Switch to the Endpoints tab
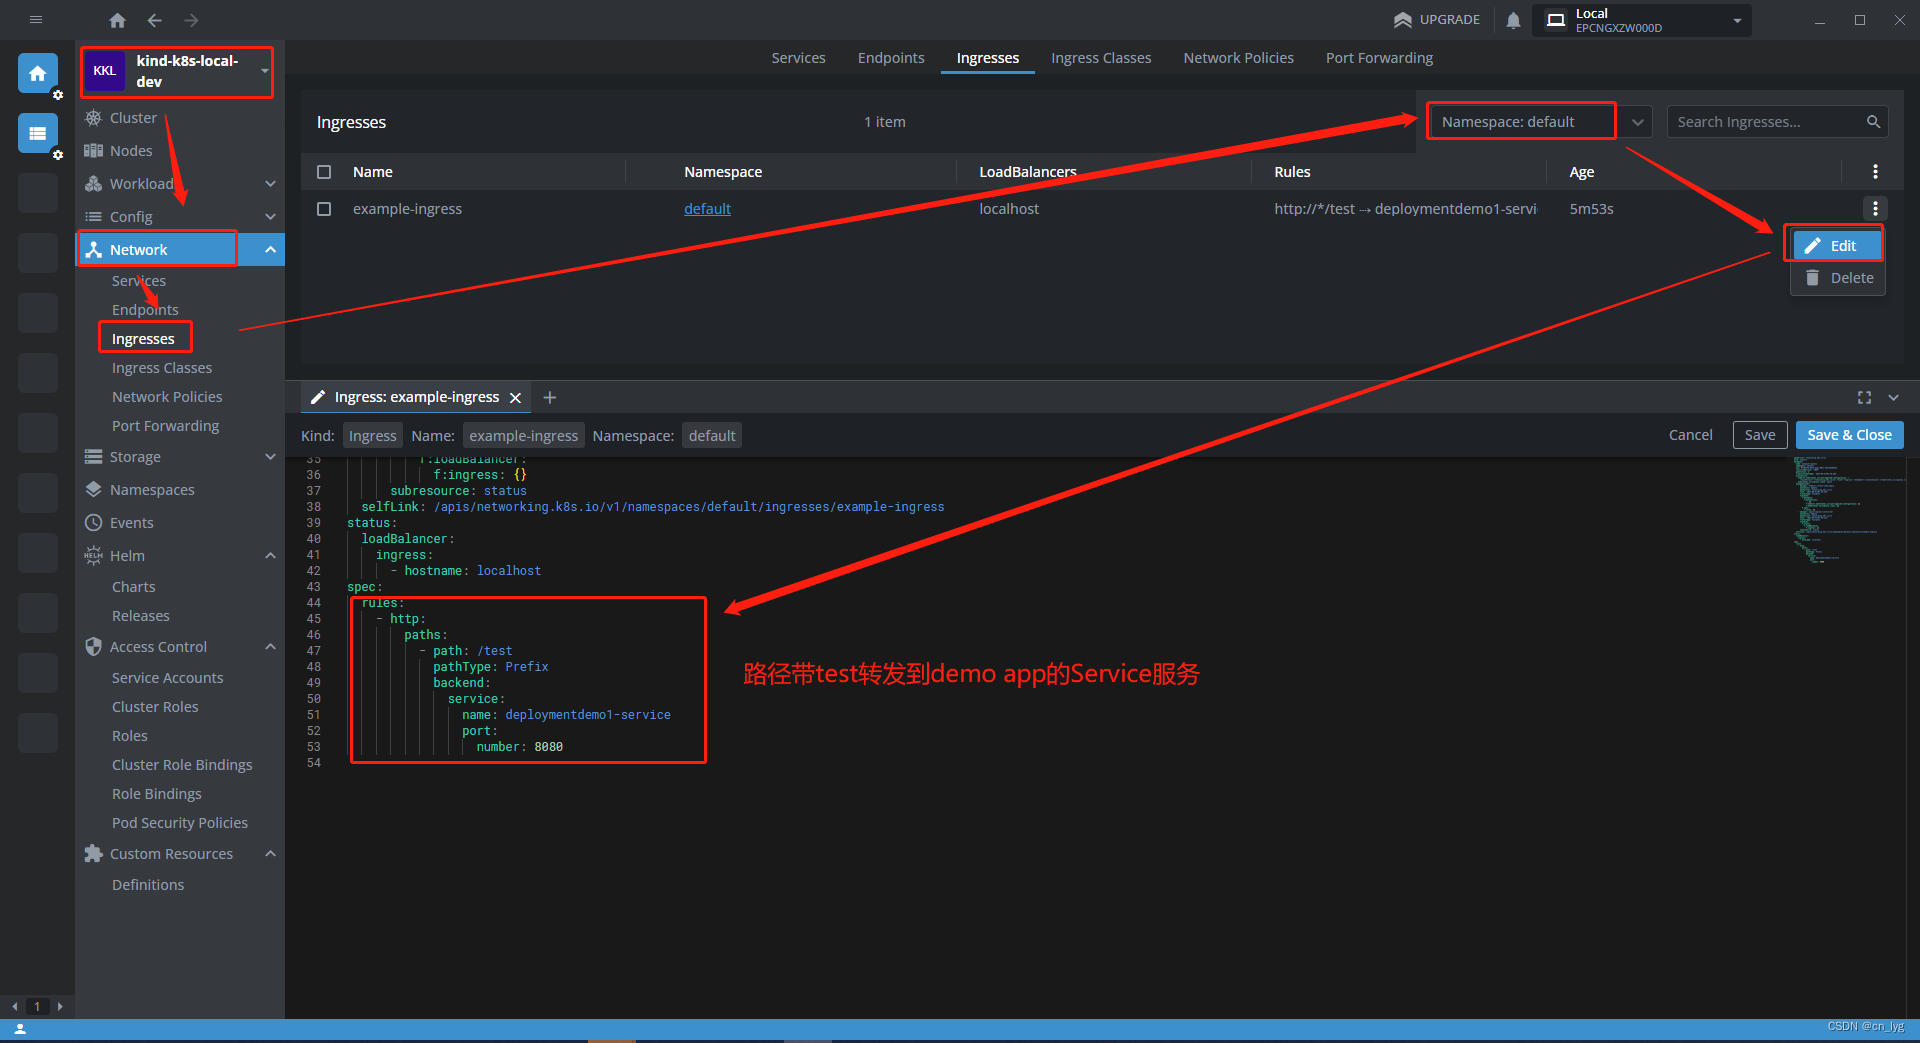The height and width of the screenshot is (1043, 1920). pos(891,58)
